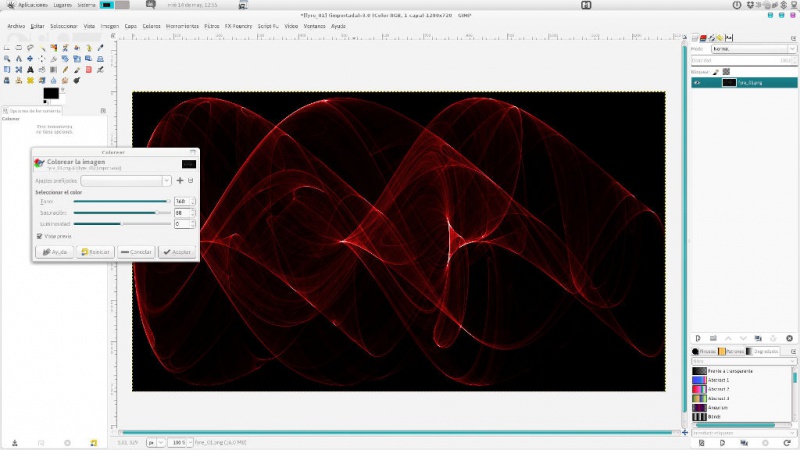This screenshot has height=450, width=800.
Task: Switch to the Patrones tab
Action: click(731, 352)
